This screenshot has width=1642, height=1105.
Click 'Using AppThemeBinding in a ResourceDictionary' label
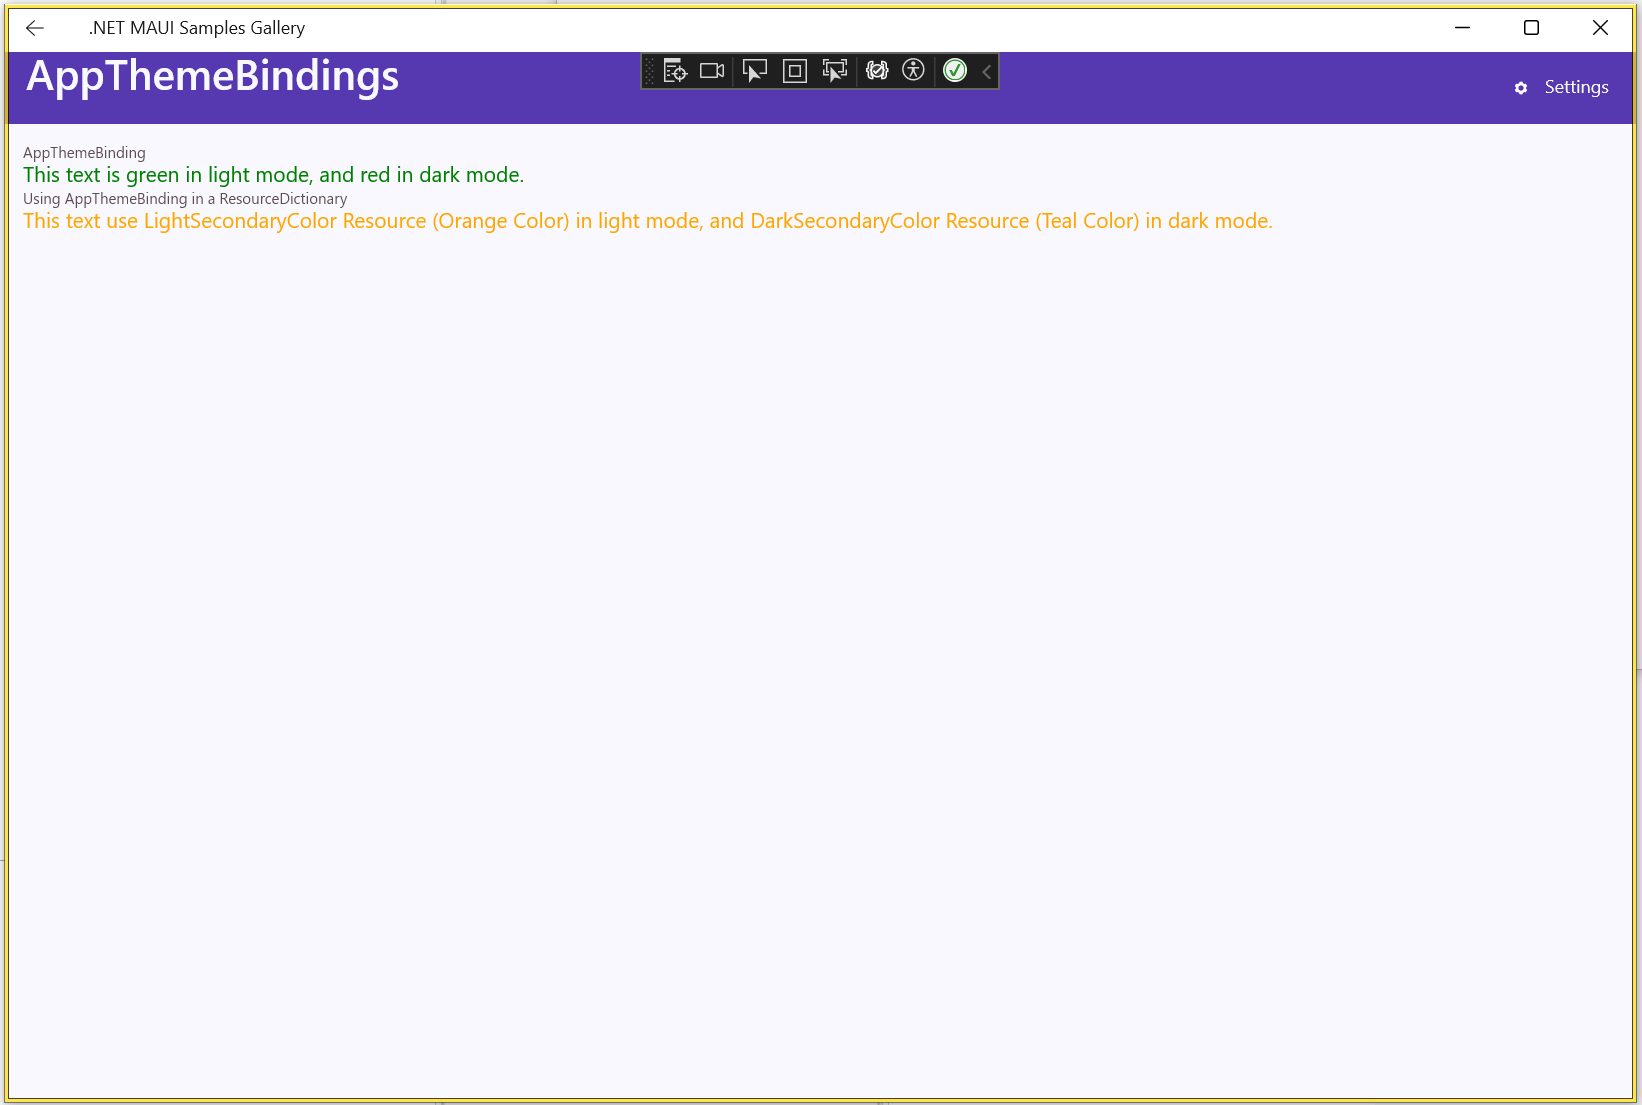[x=185, y=199]
